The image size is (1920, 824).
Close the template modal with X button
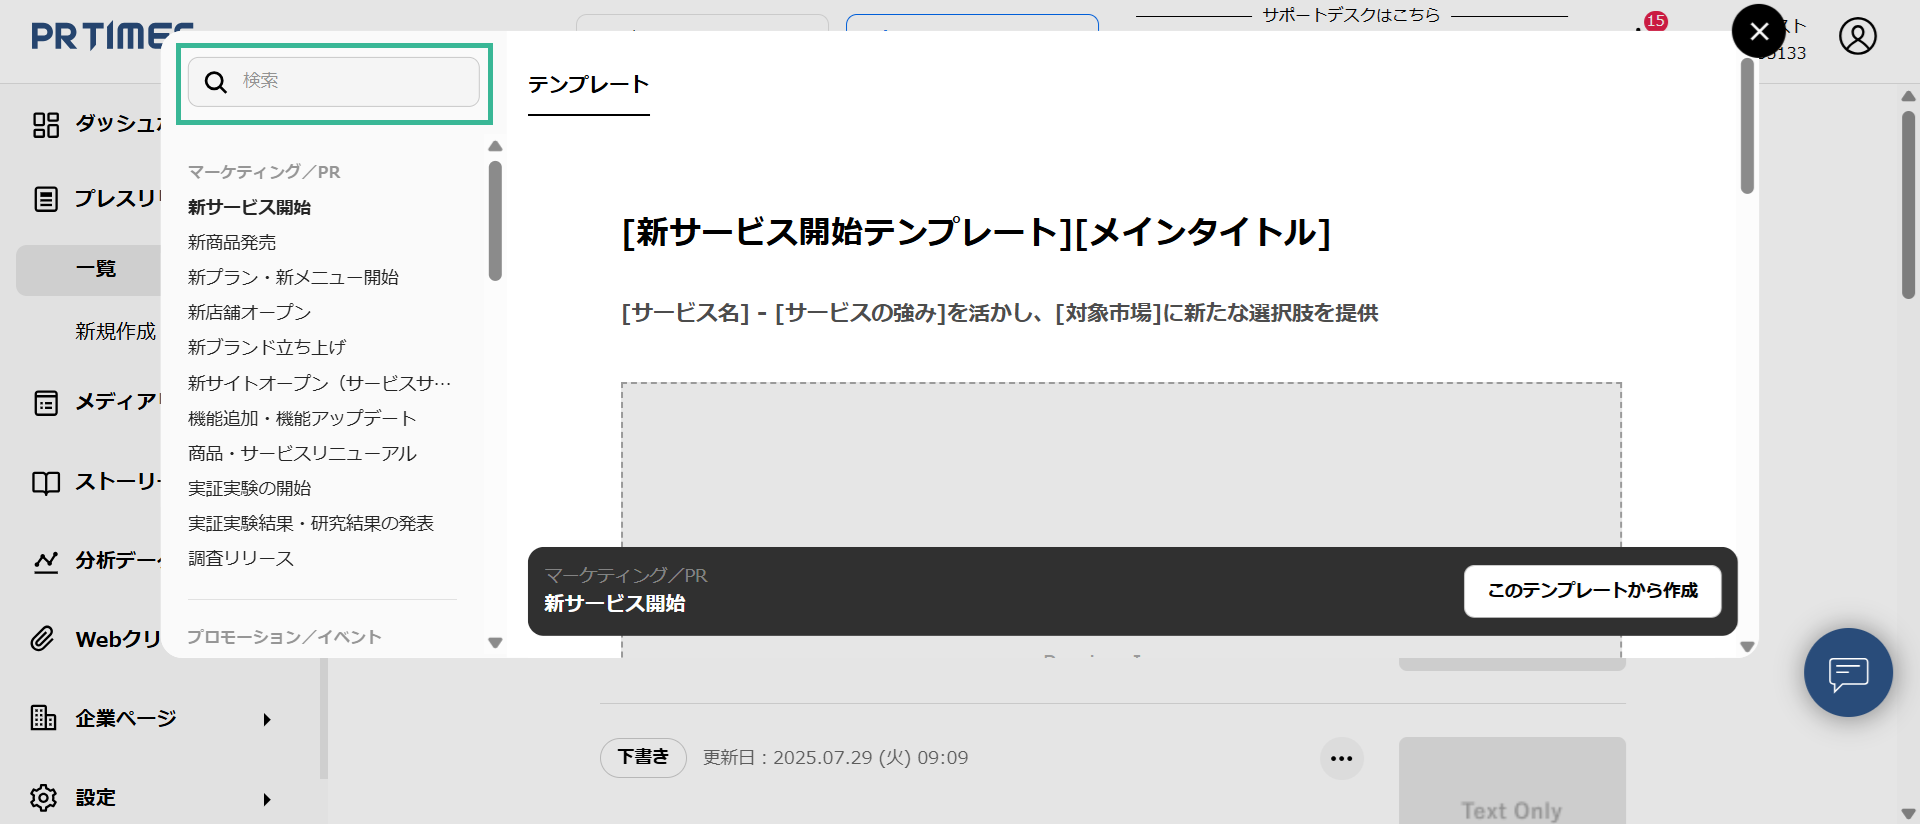1759,32
